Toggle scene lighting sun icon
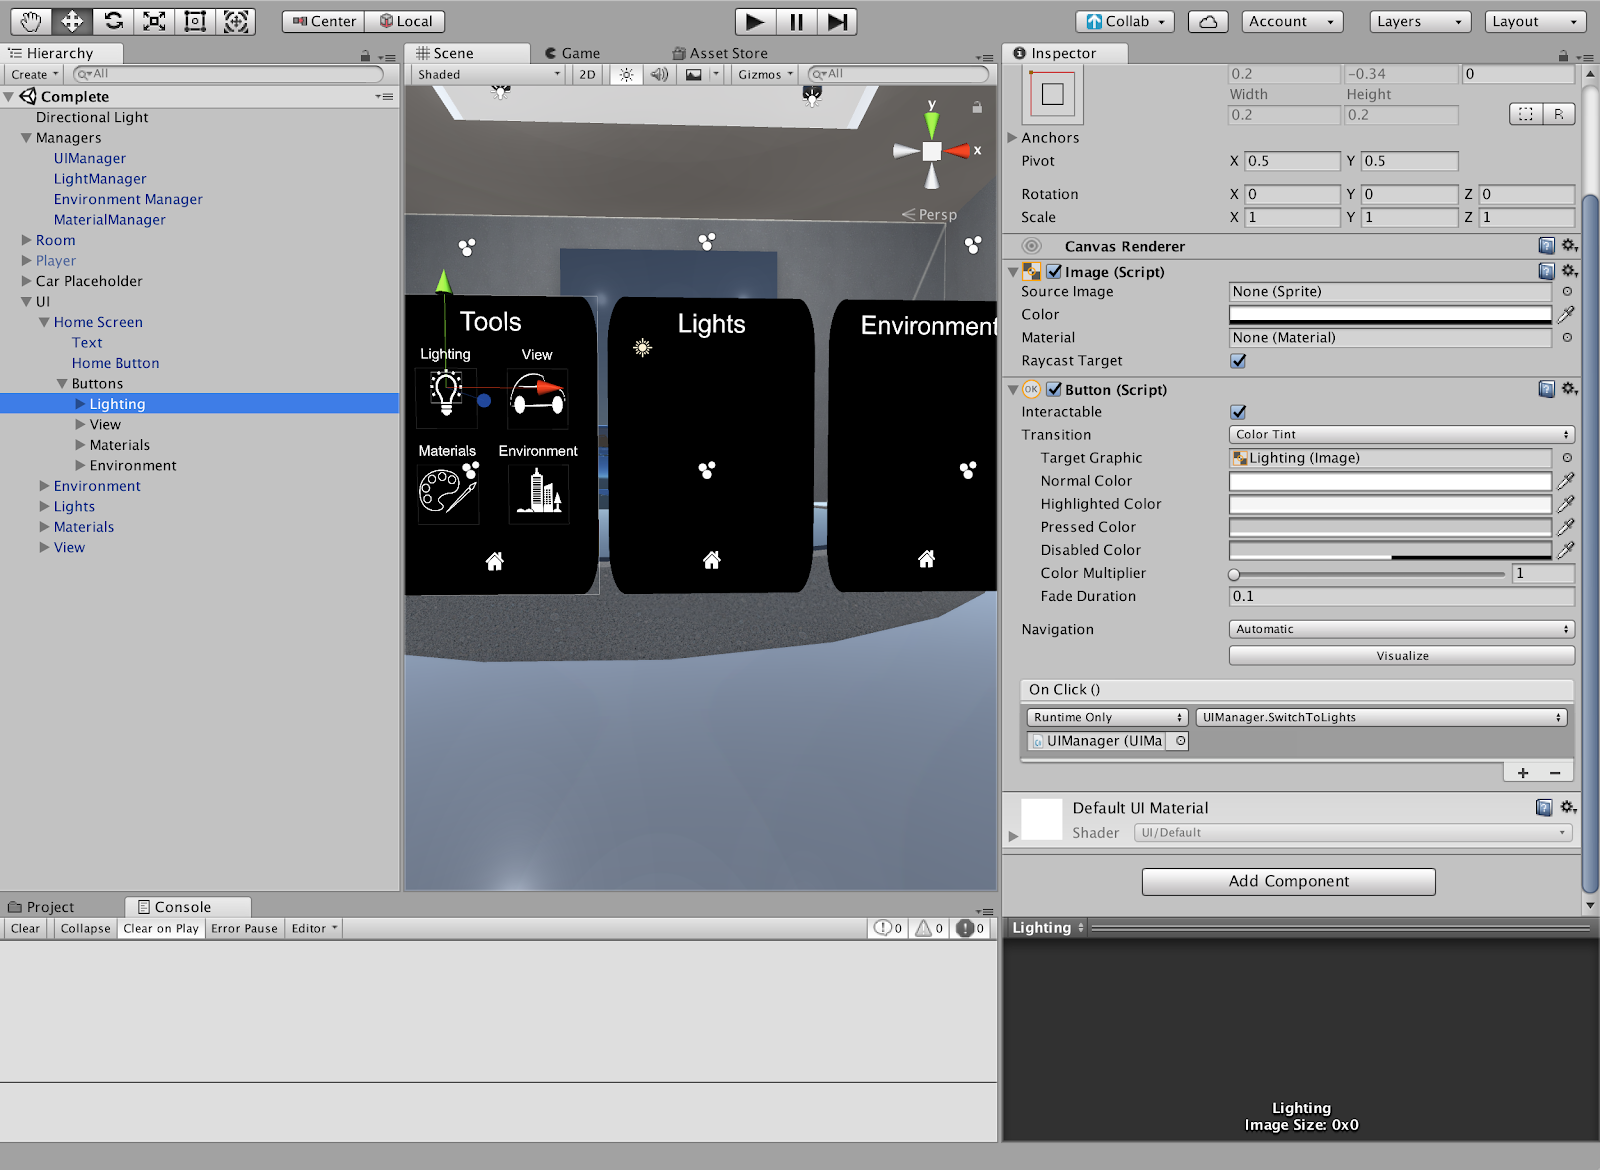 [626, 74]
